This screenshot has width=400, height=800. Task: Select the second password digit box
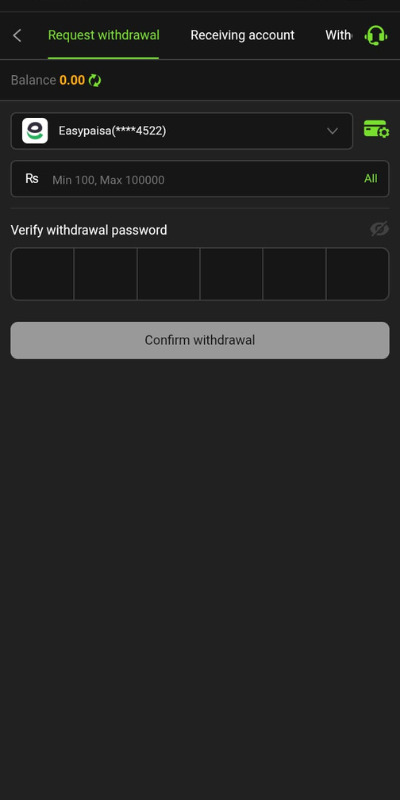(106, 274)
